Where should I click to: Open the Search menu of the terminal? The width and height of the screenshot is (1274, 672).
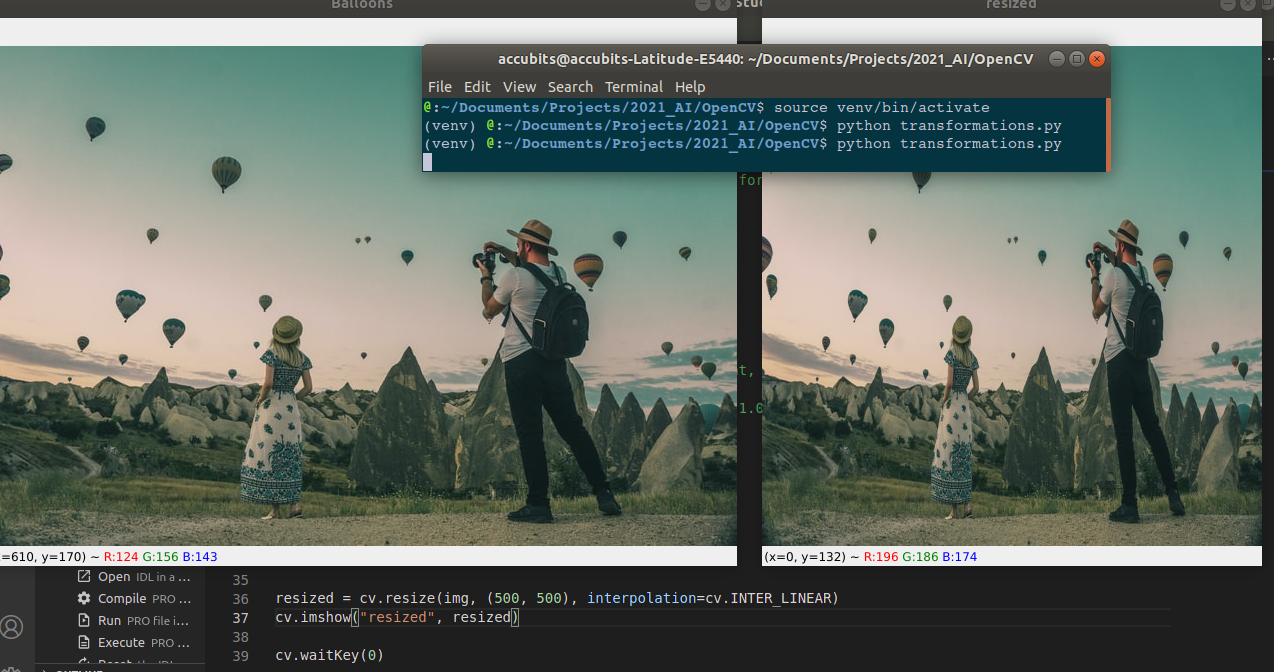570,87
